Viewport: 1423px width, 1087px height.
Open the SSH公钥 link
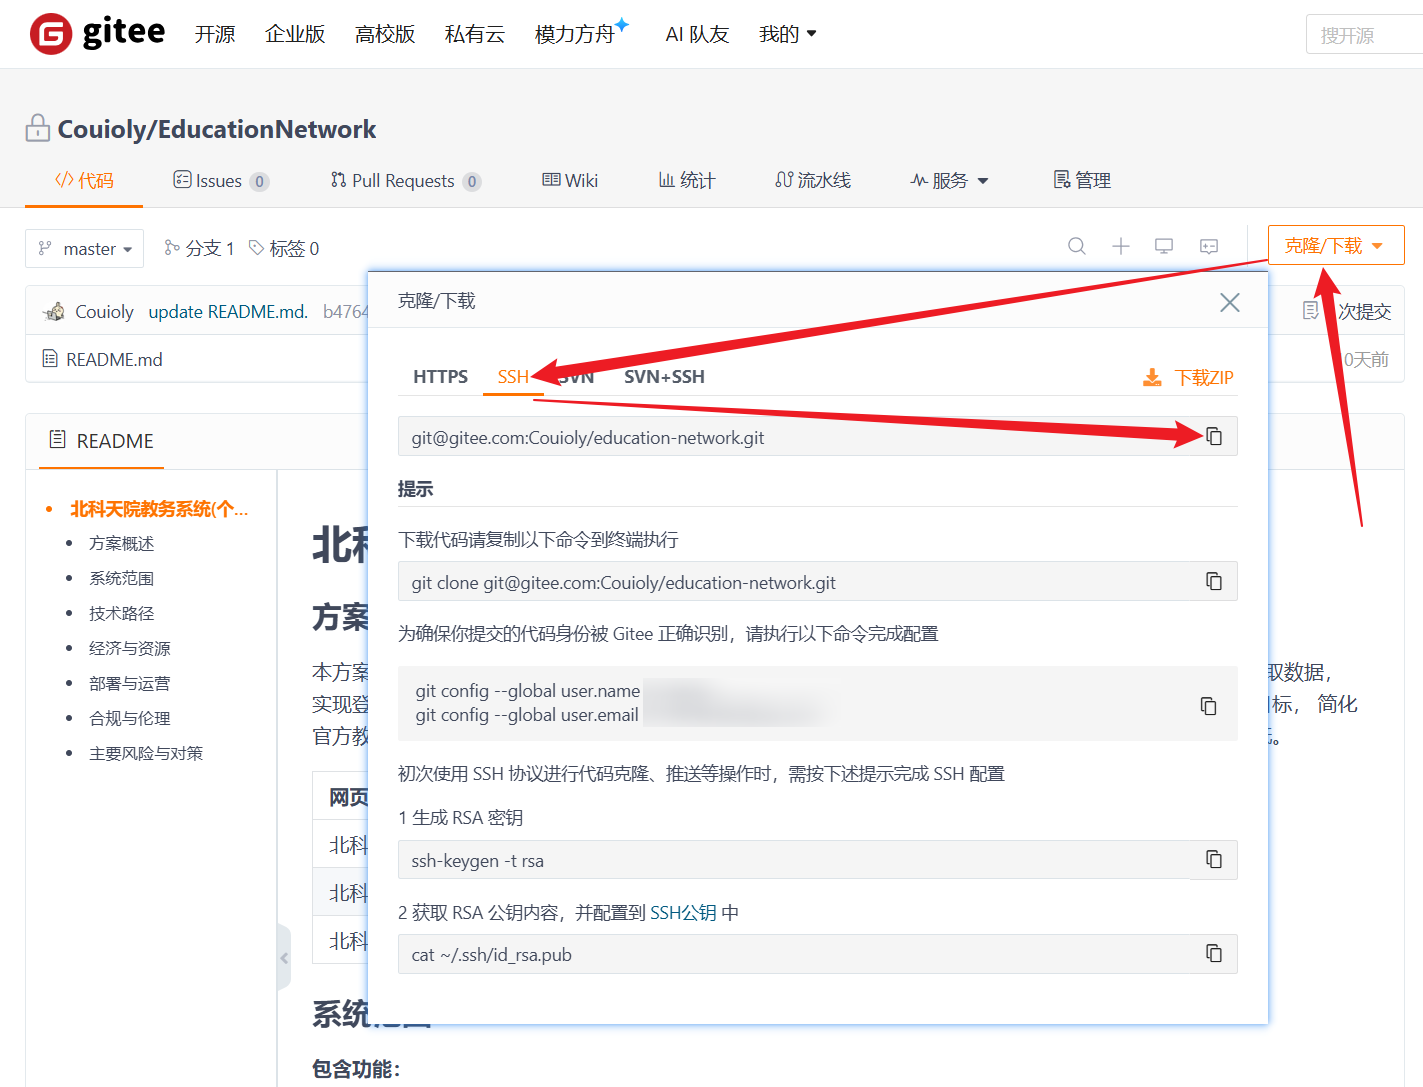coord(683,912)
